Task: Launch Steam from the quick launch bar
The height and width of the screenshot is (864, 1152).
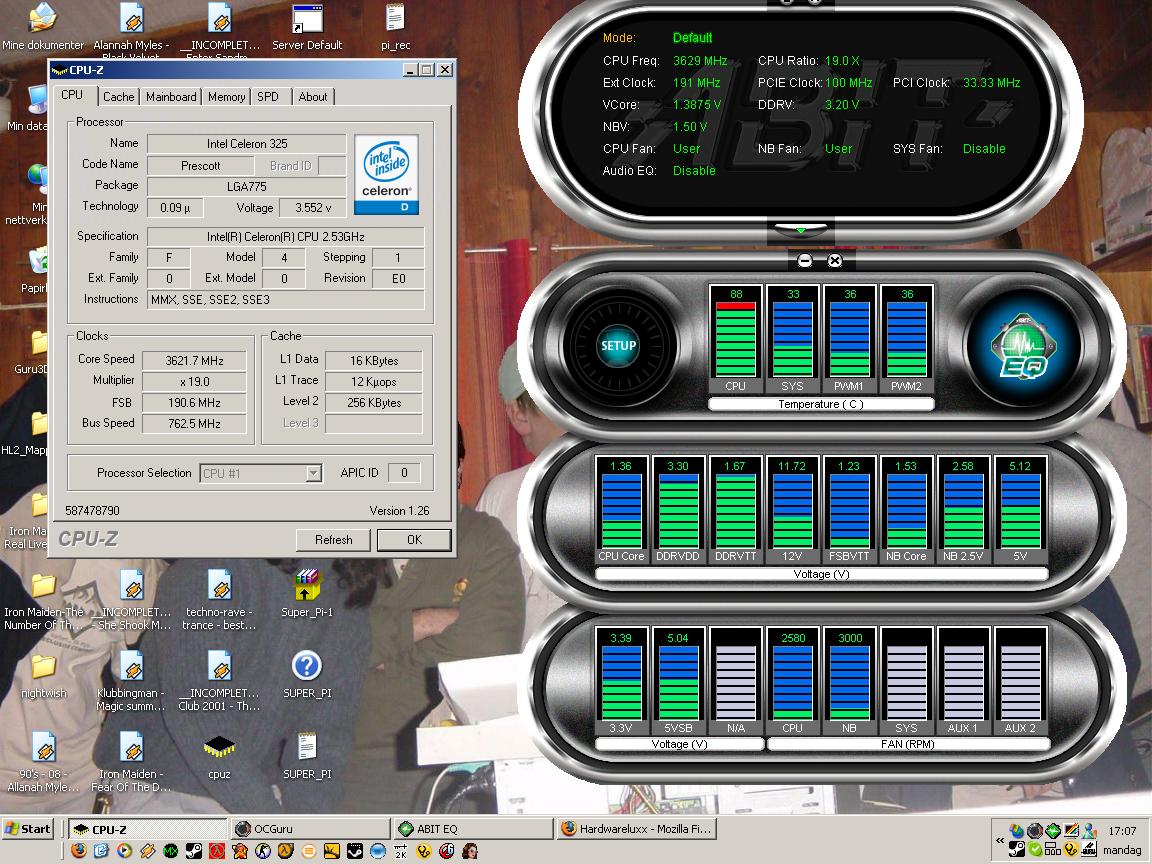Action: point(193,851)
